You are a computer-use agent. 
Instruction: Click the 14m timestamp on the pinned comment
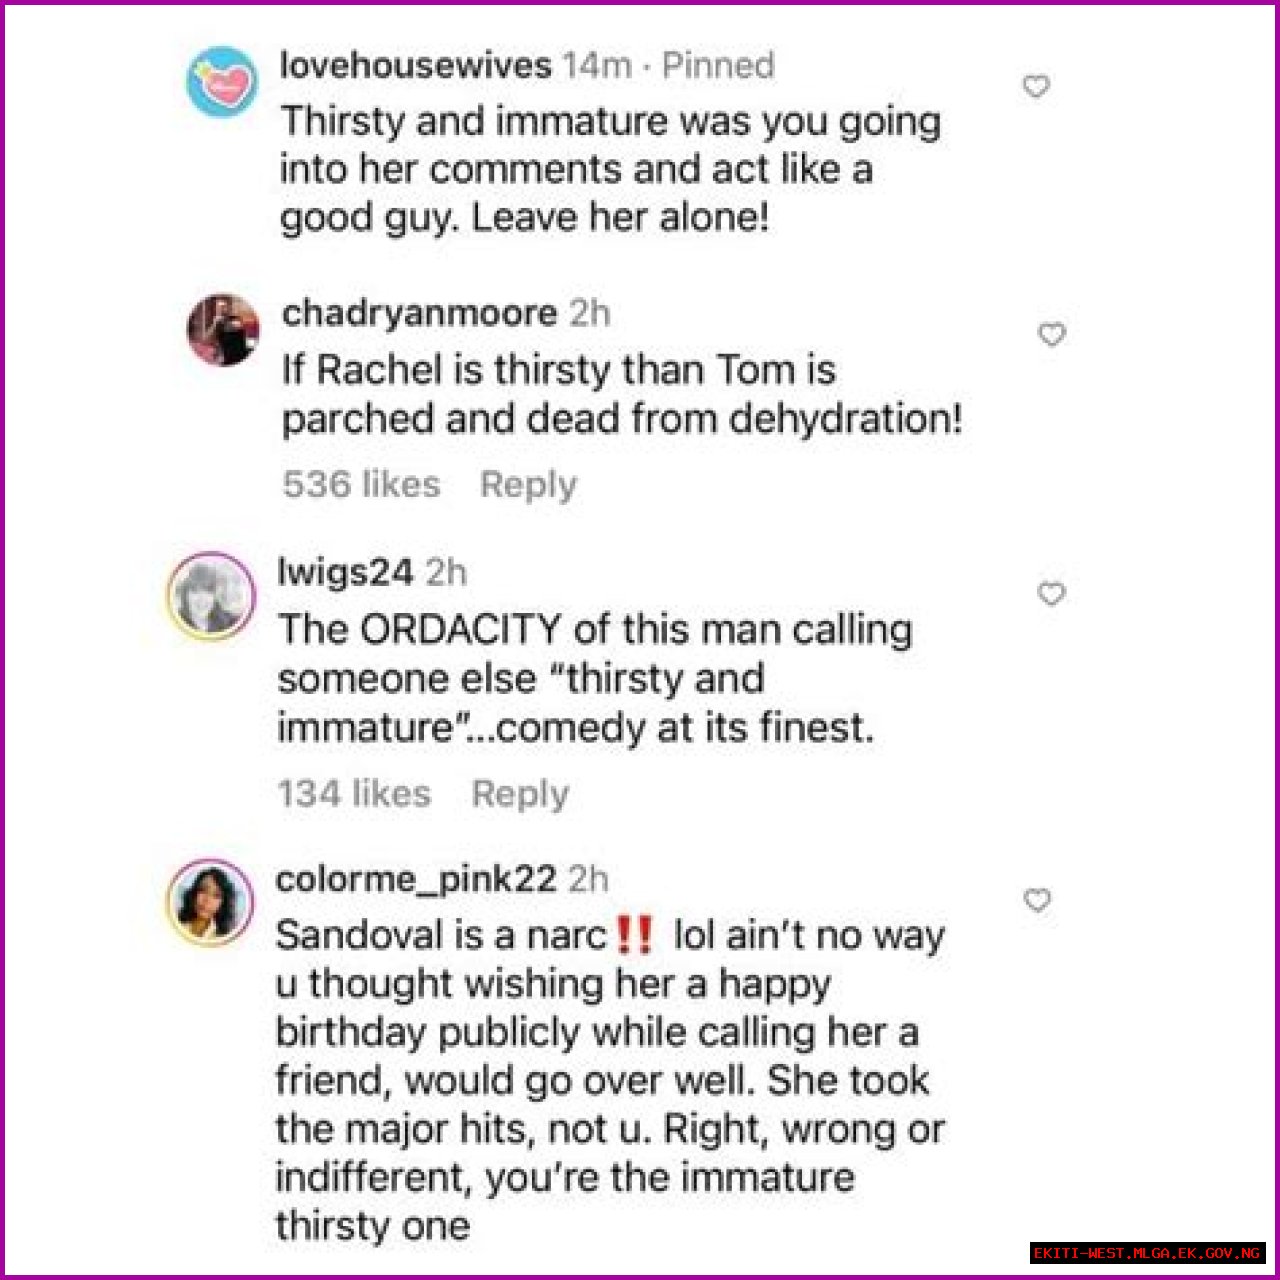(596, 66)
